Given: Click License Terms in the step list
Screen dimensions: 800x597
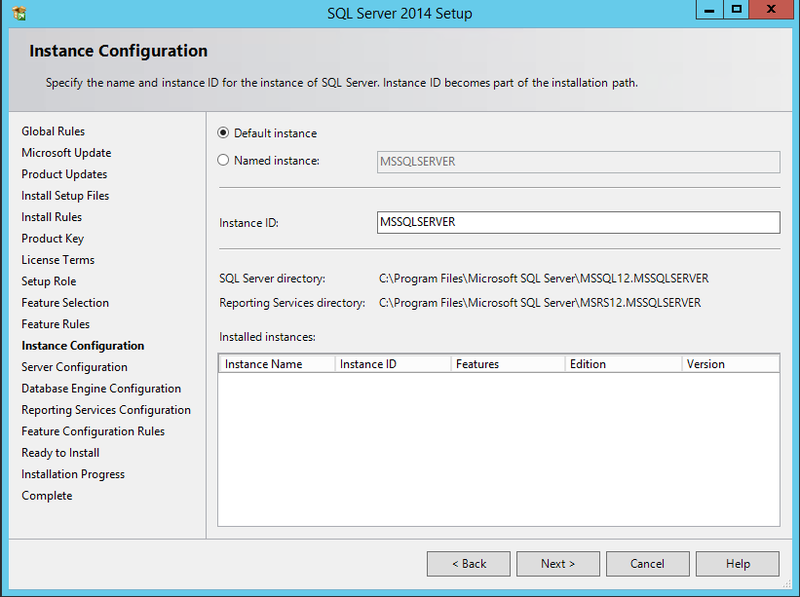Looking at the screenshot, I should pyautogui.click(x=58, y=260).
